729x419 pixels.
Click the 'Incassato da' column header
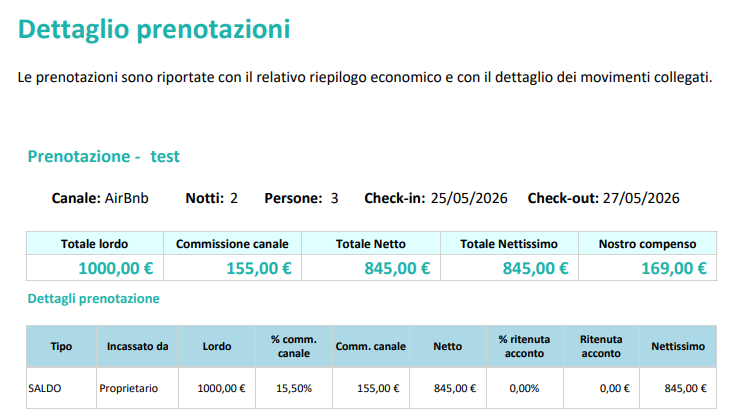click(x=138, y=346)
